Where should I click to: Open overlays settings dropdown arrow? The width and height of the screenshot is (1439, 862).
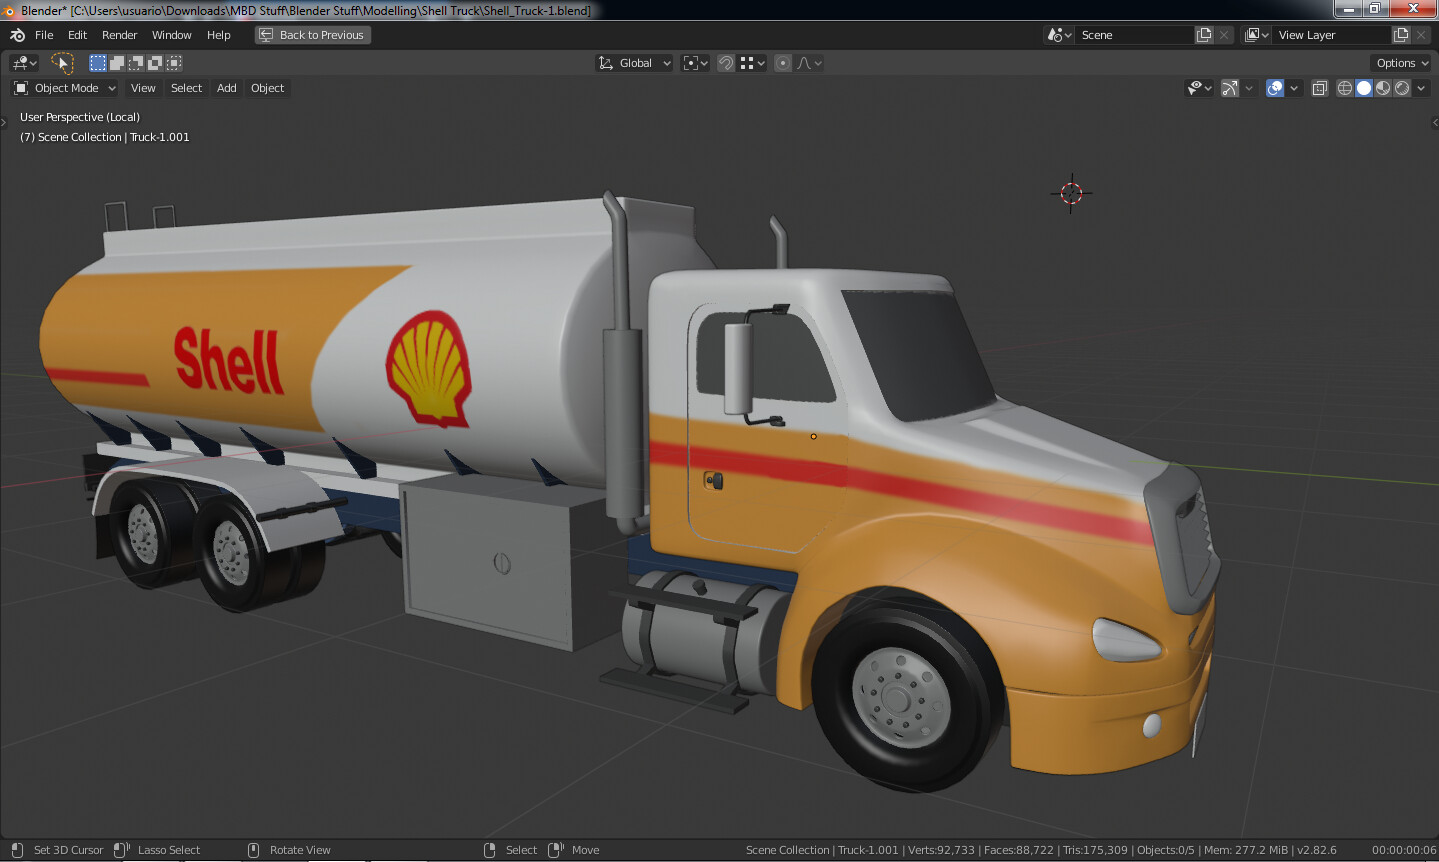point(1294,88)
